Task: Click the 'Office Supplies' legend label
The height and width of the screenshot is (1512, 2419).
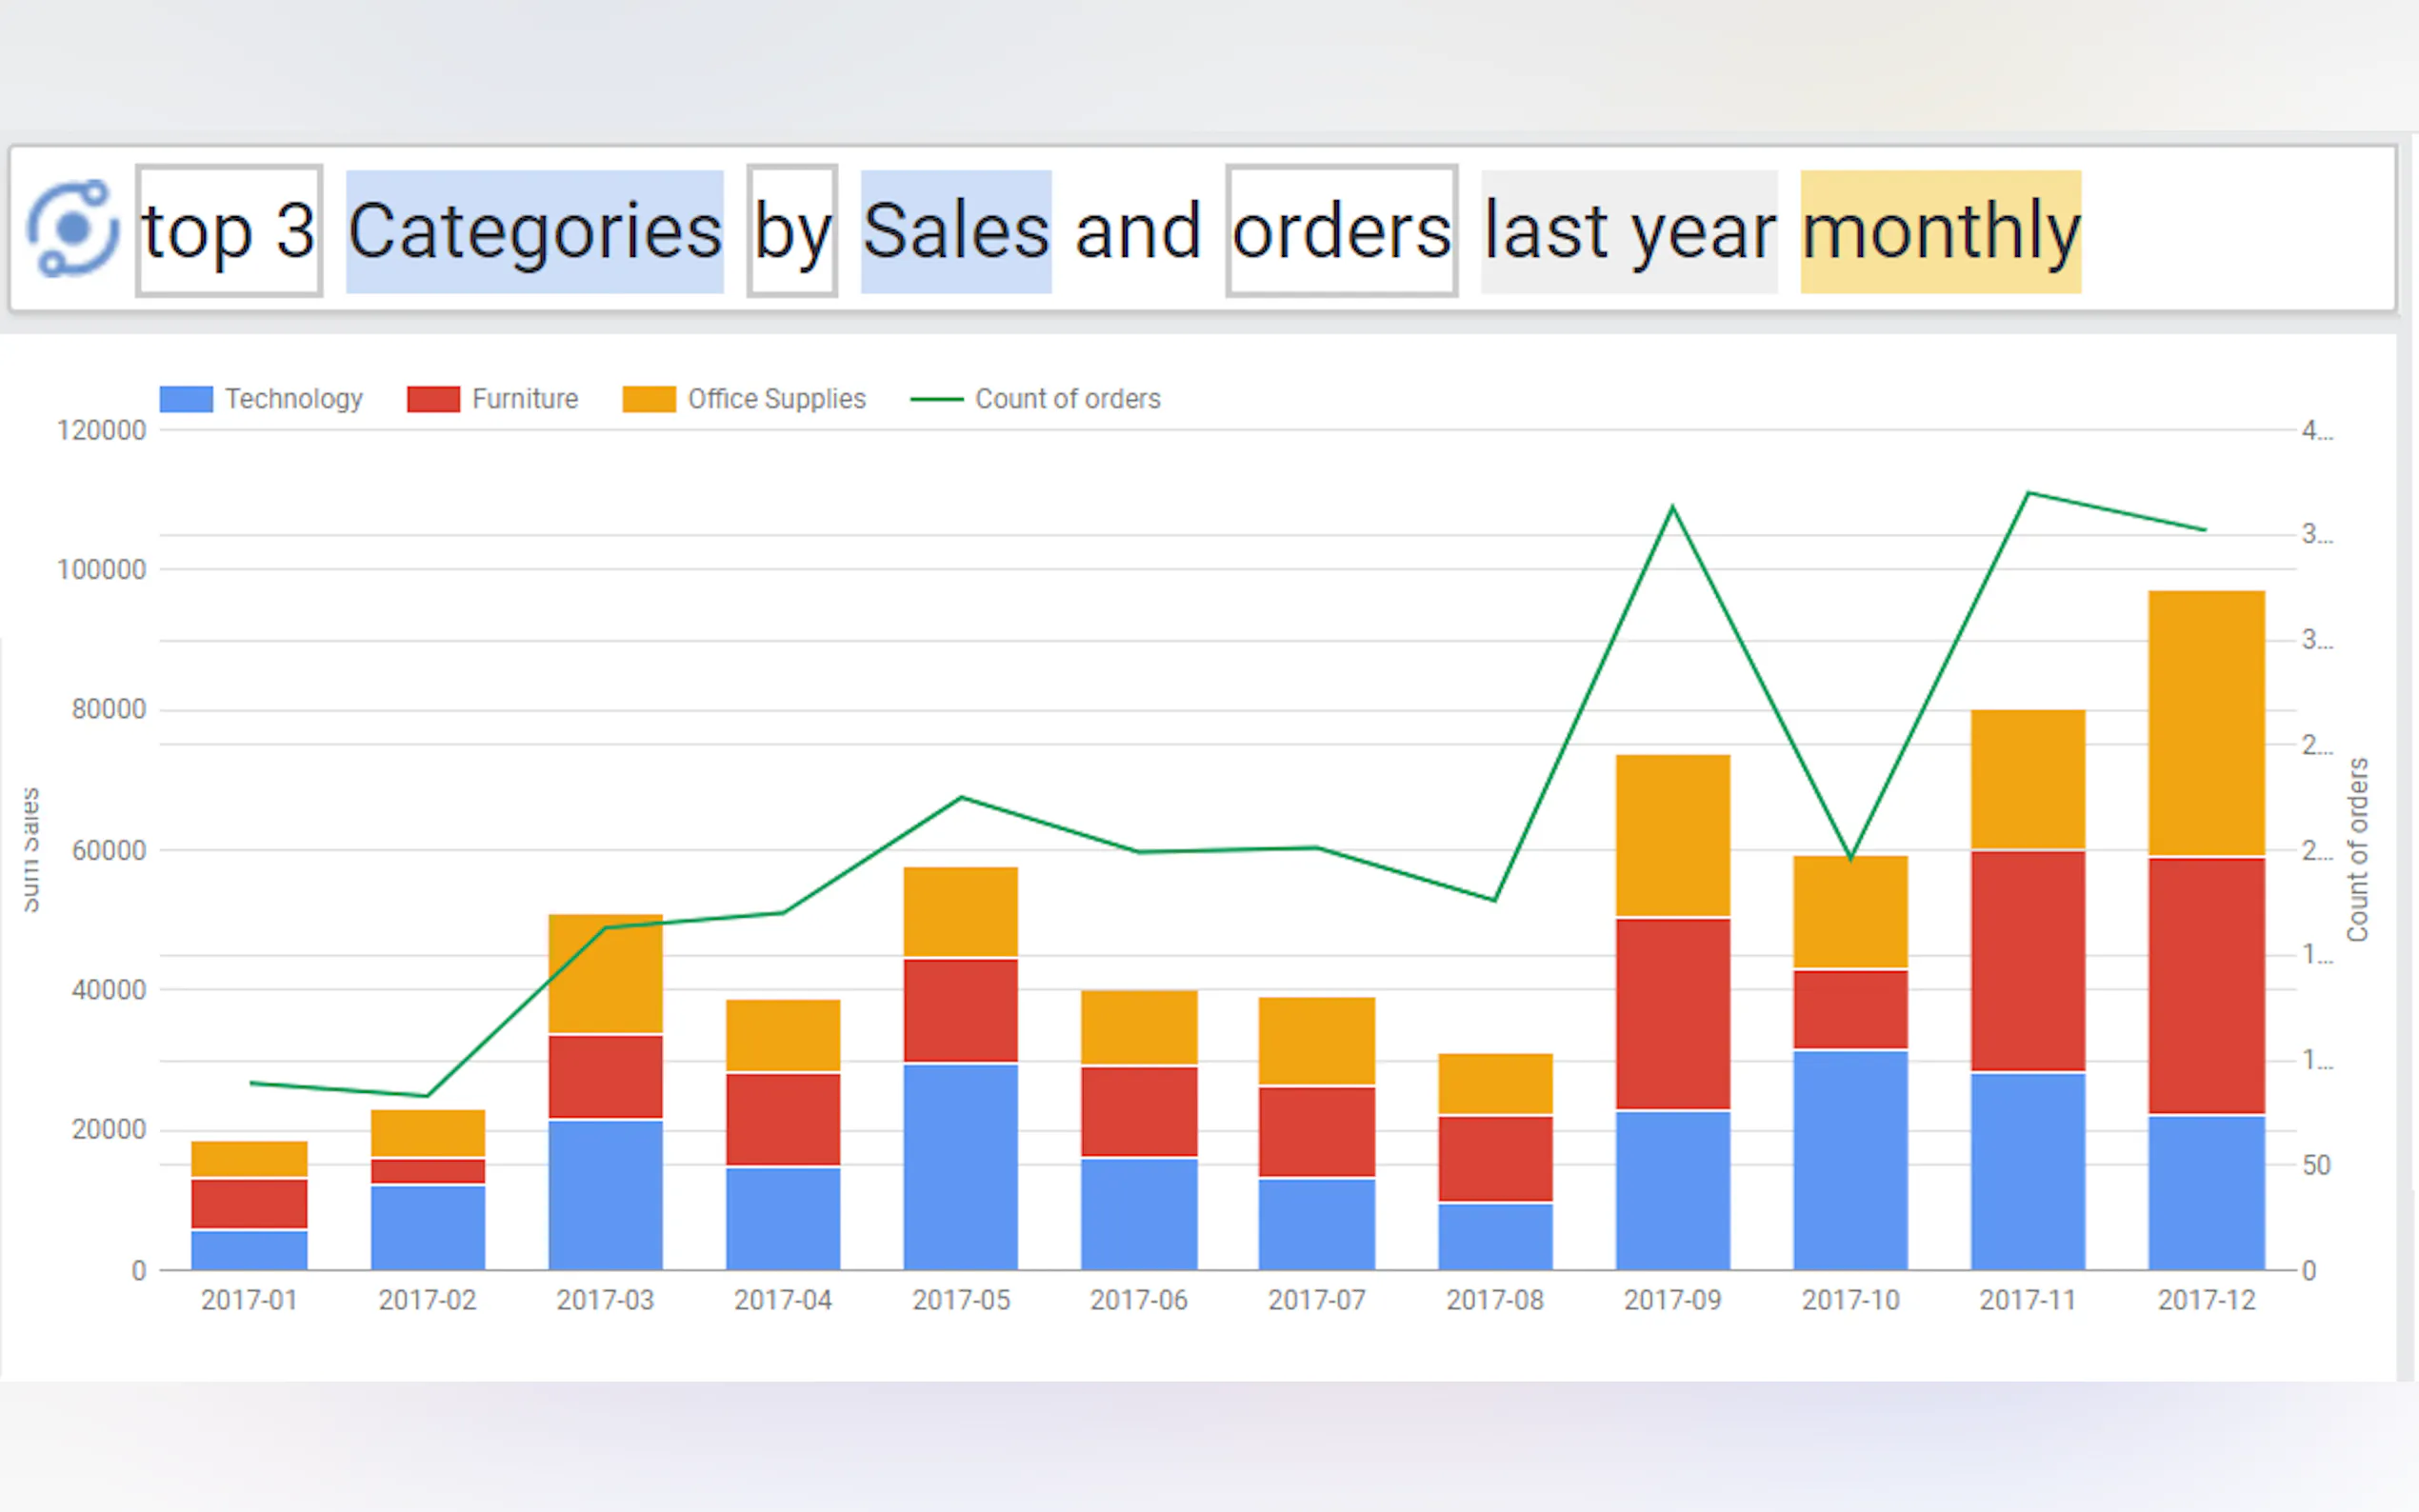Action: point(776,399)
